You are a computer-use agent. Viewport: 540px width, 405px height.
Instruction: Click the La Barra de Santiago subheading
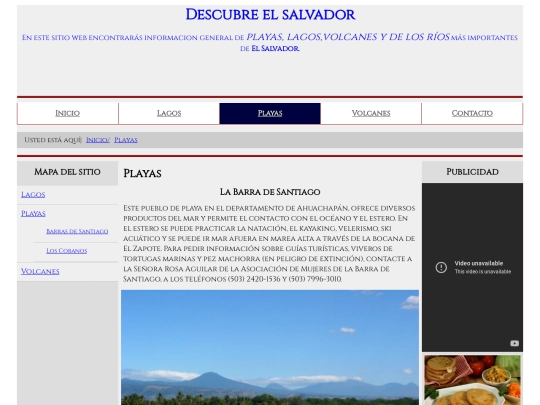(x=270, y=192)
